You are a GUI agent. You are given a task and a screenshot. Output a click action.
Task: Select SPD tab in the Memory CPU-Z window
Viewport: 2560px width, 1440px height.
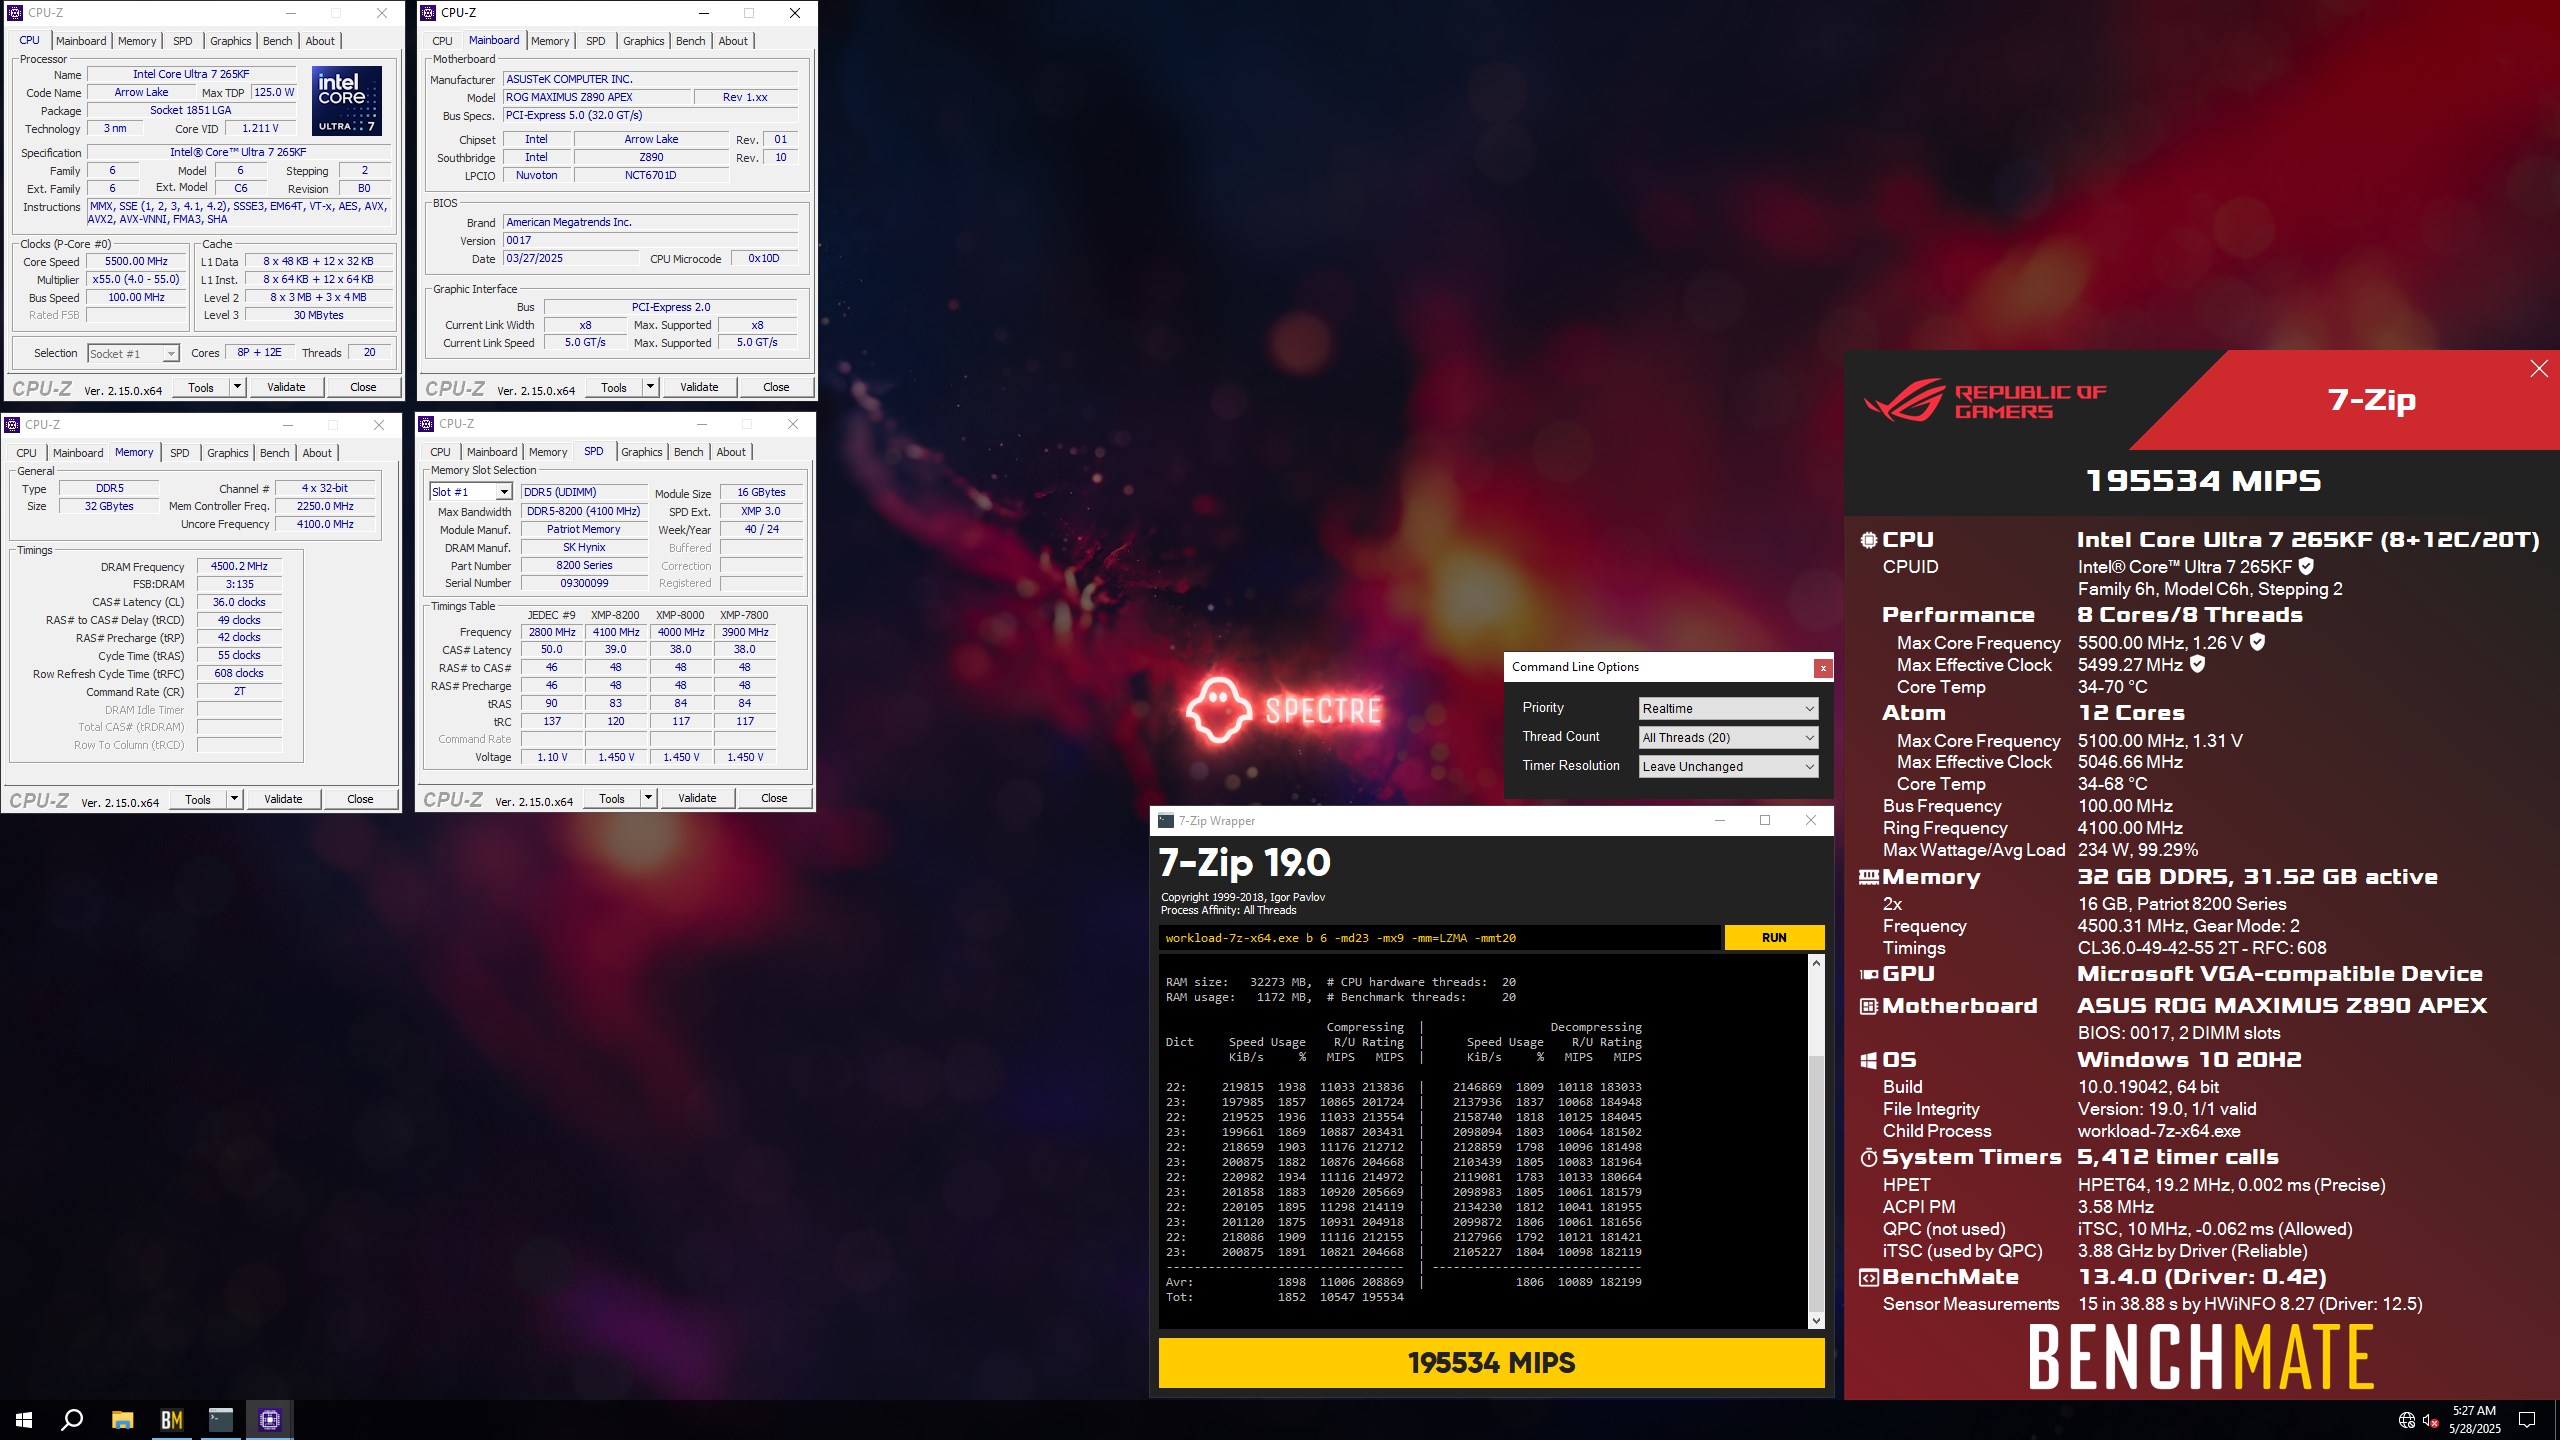click(180, 453)
